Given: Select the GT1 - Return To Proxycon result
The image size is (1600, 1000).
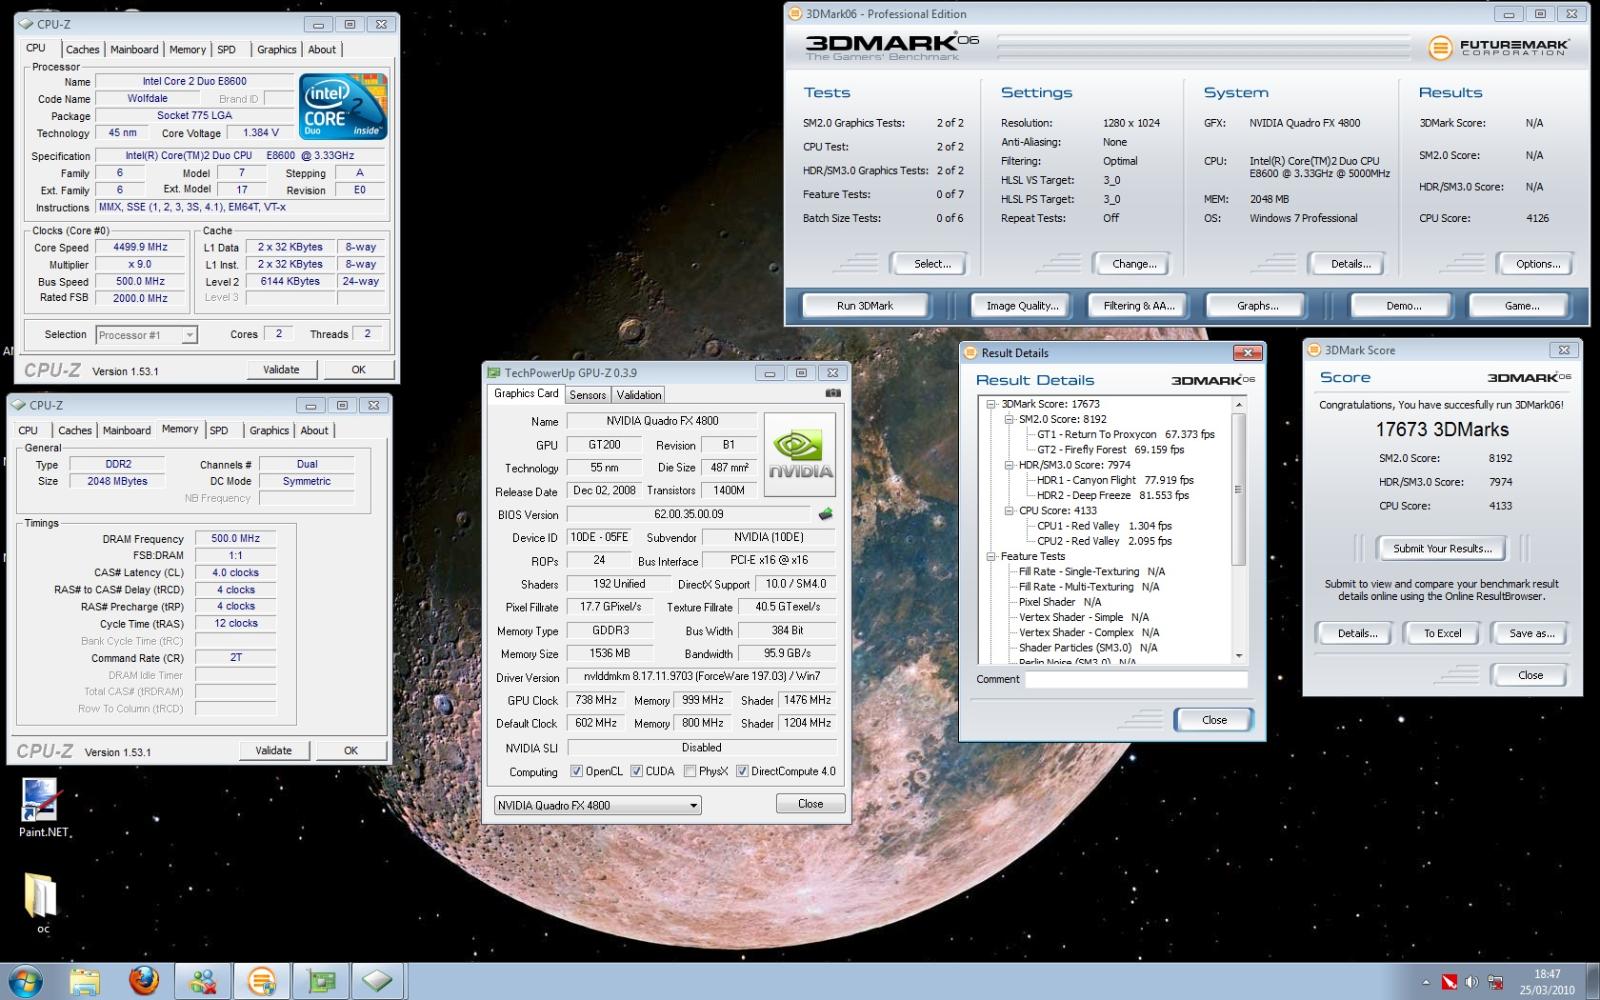Looking at the screenshot, I should (x=1125, y=434).
